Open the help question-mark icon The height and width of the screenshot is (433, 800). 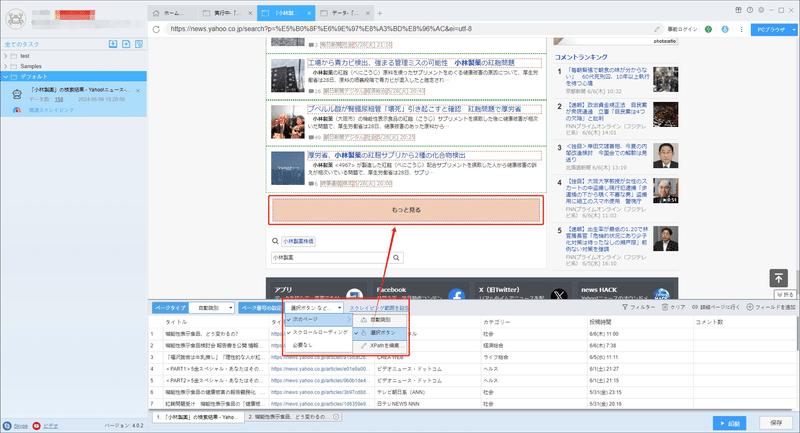tap(749, 10)
